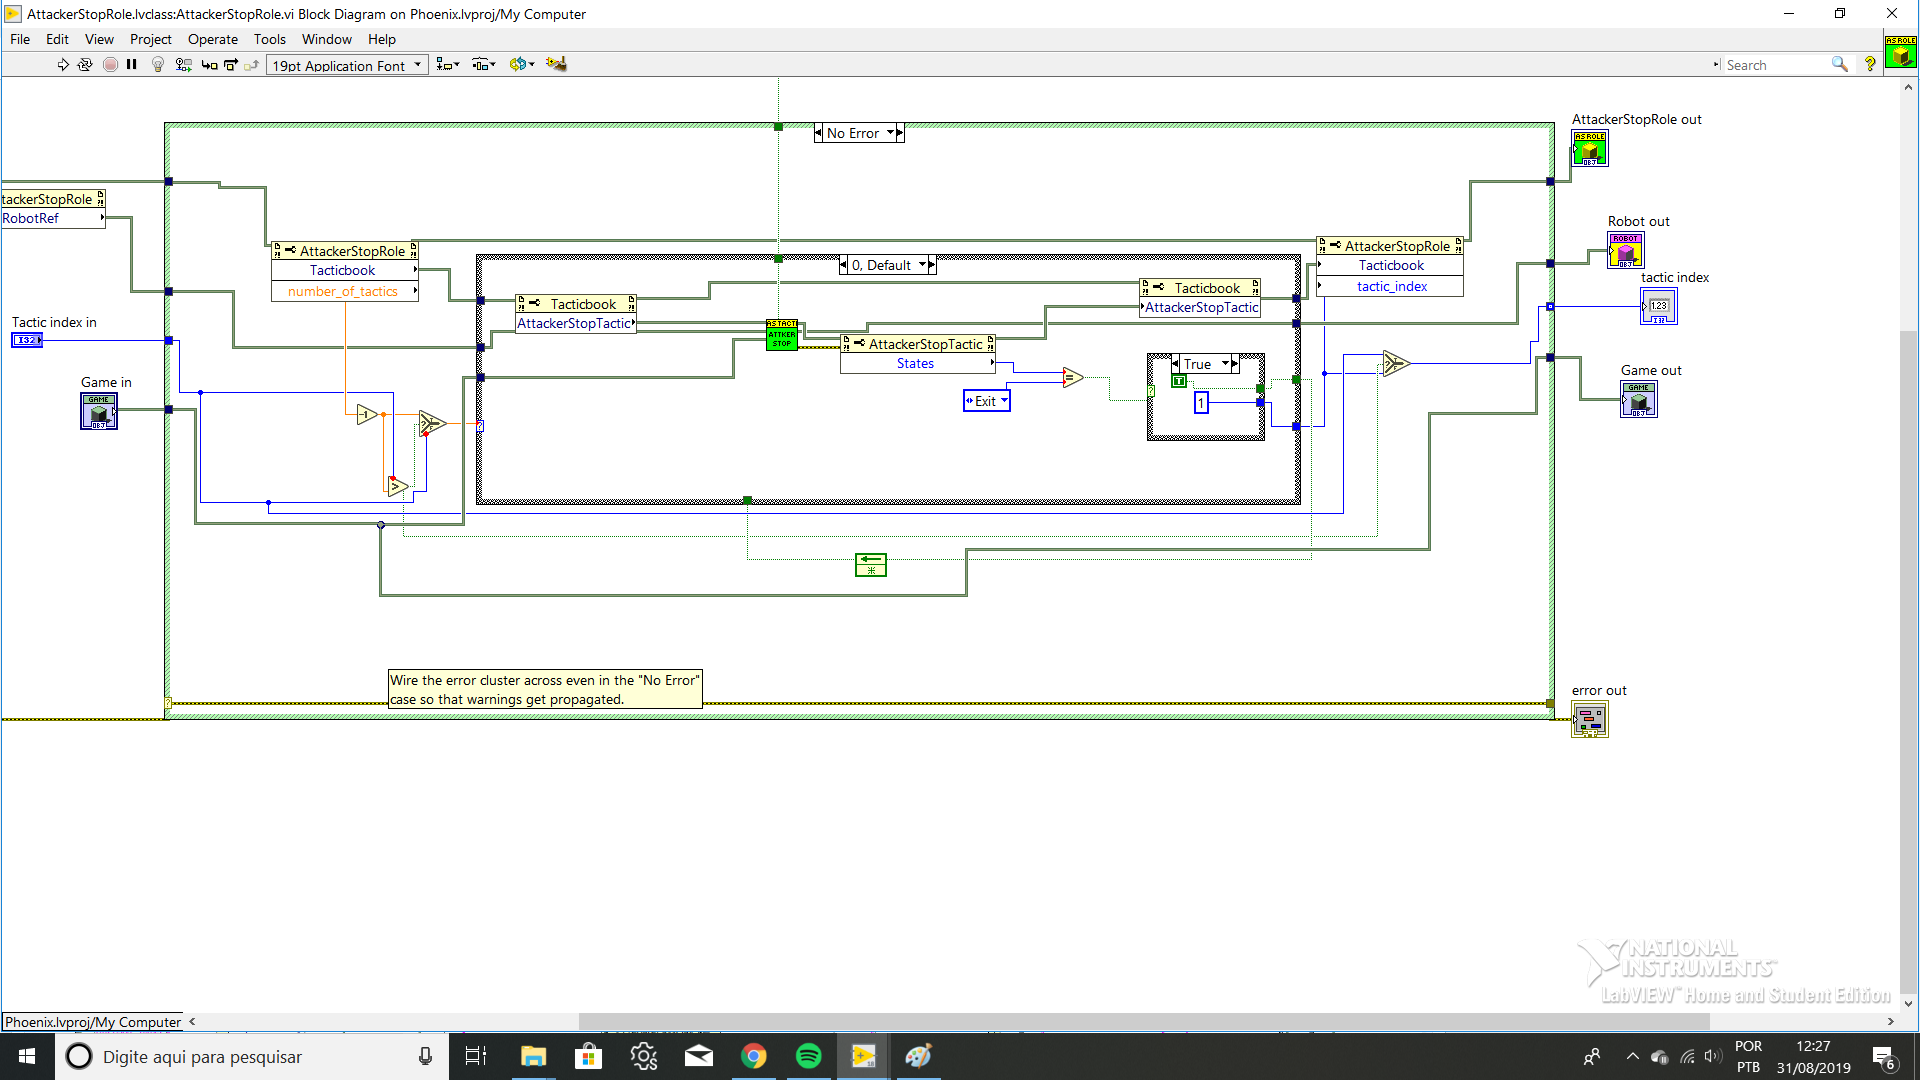1920x1080 pixels.
Task: Select the tactic_index bundle element
Action: (x=1390, y=286)
